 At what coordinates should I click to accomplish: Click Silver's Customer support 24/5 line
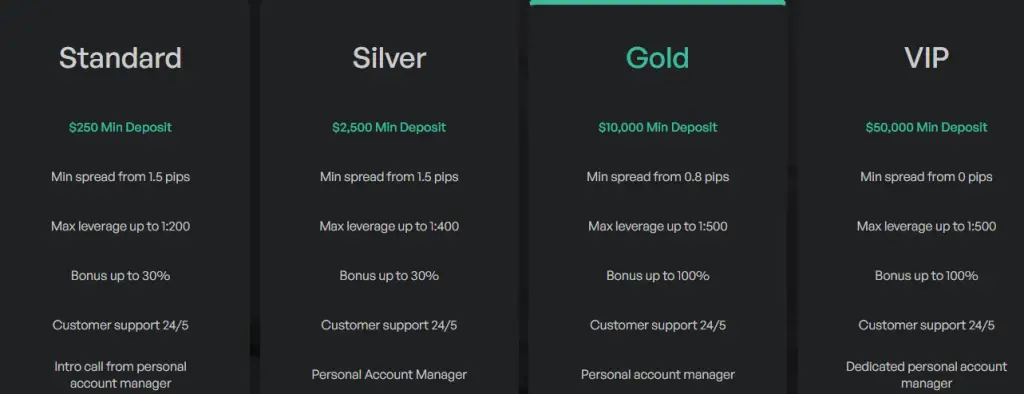tap(389, 325)
